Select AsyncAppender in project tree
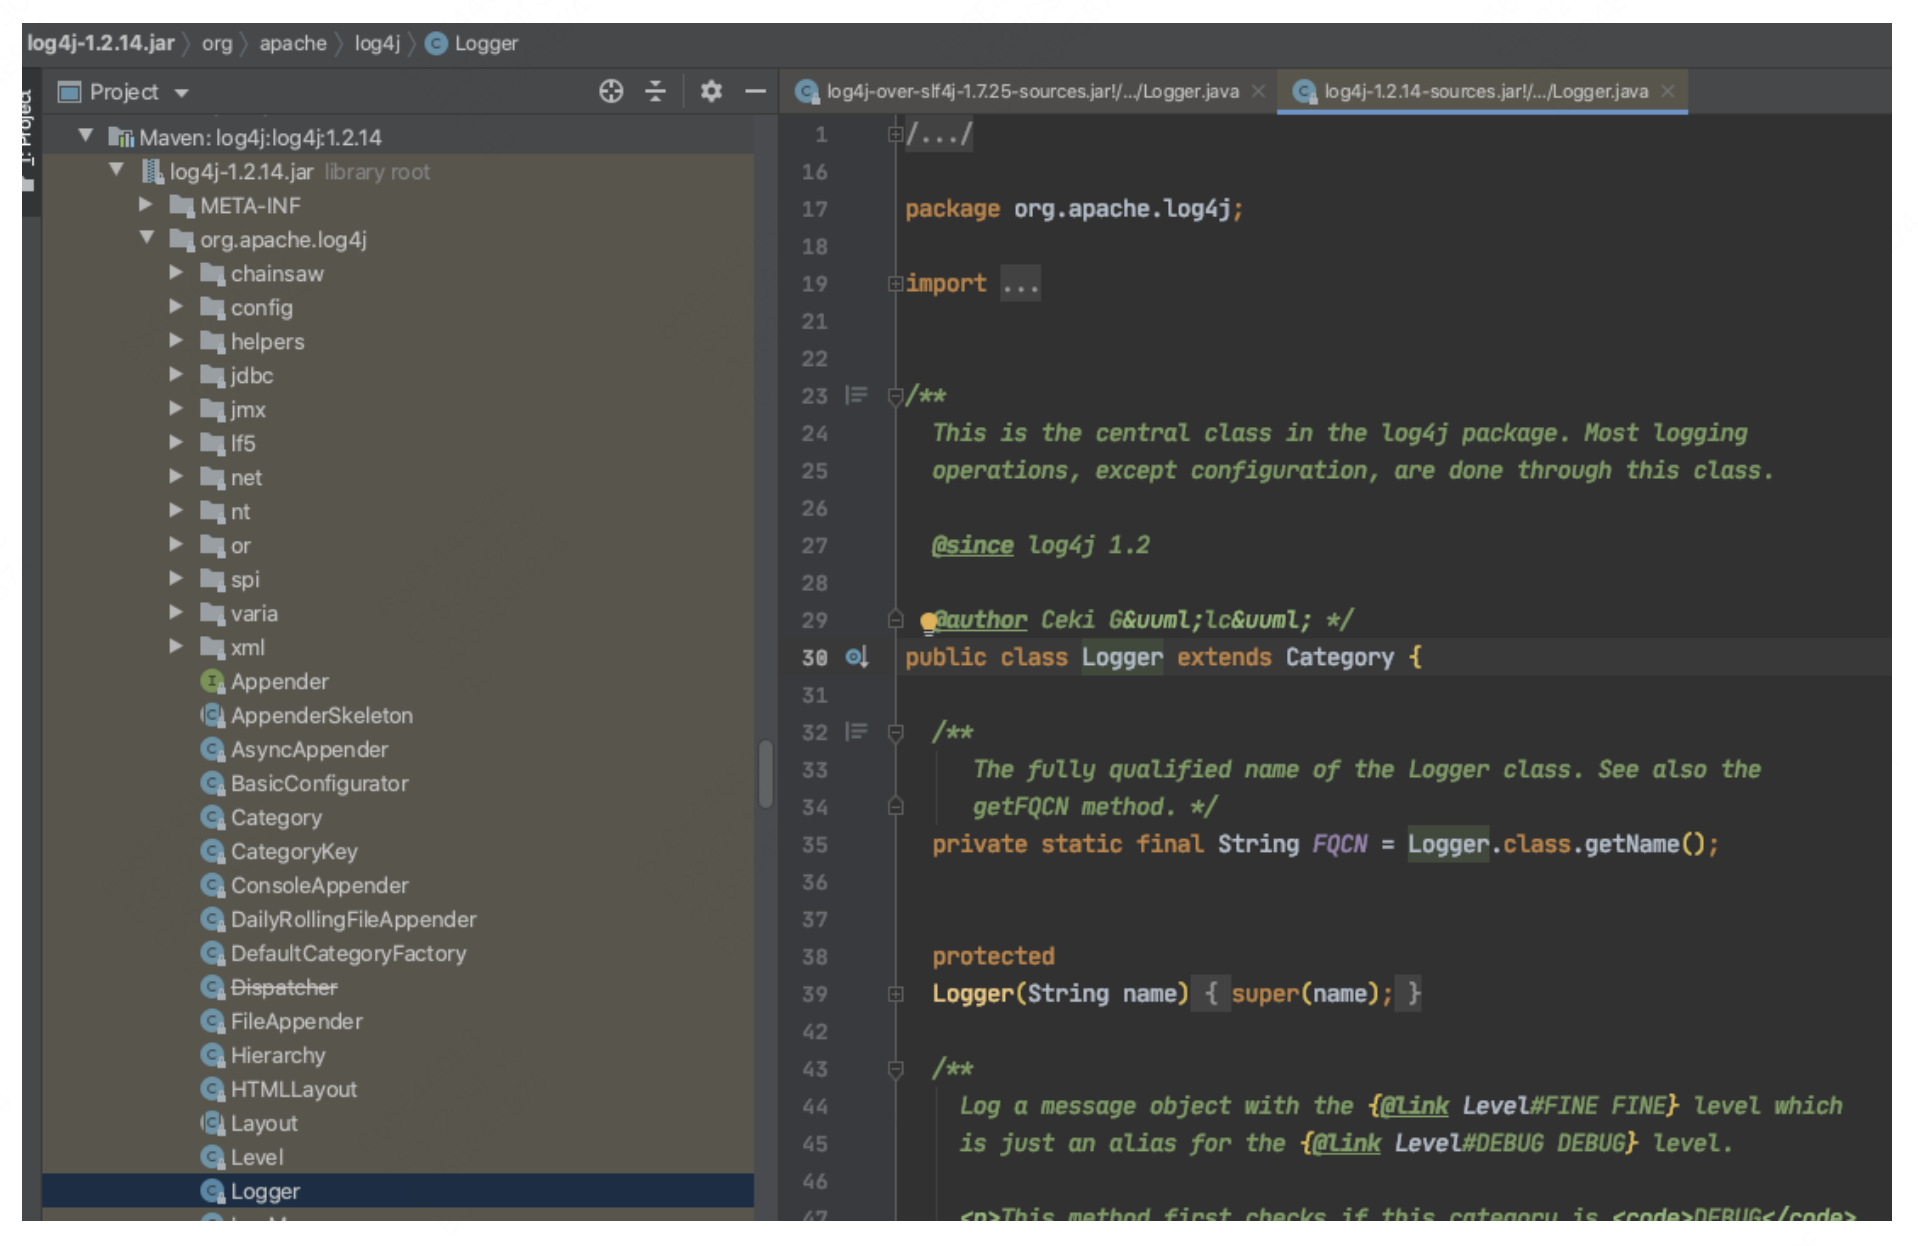 [x=309, y=749]
